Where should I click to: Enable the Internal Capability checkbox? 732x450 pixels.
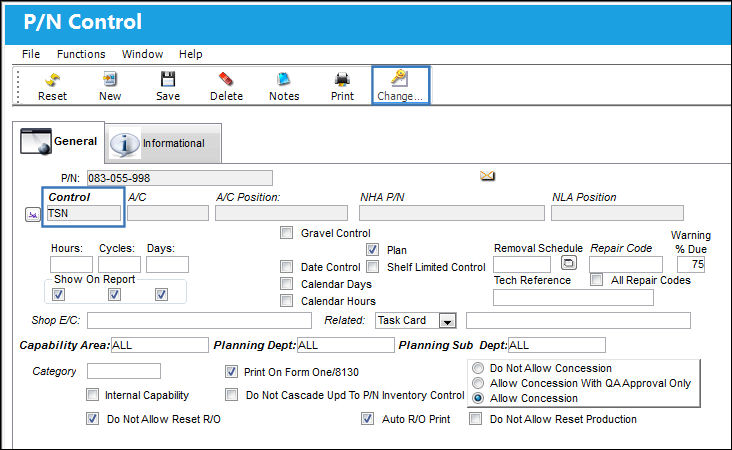[x=92, y=395]
